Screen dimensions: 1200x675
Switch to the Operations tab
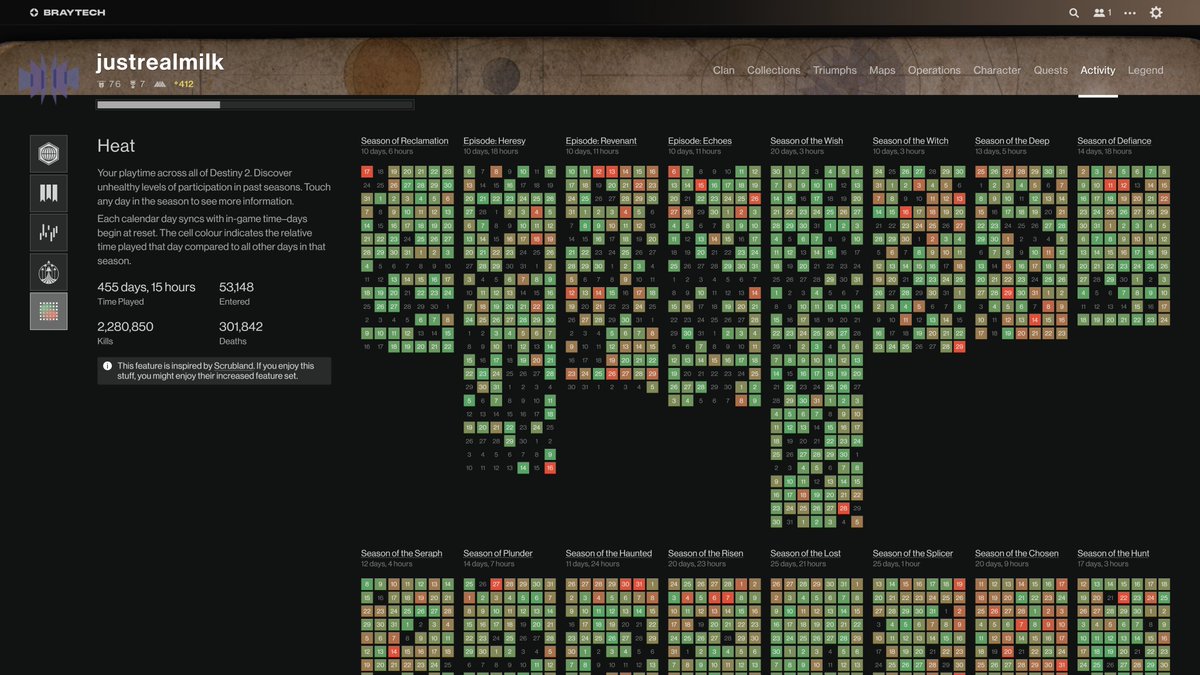coord(934,70)
